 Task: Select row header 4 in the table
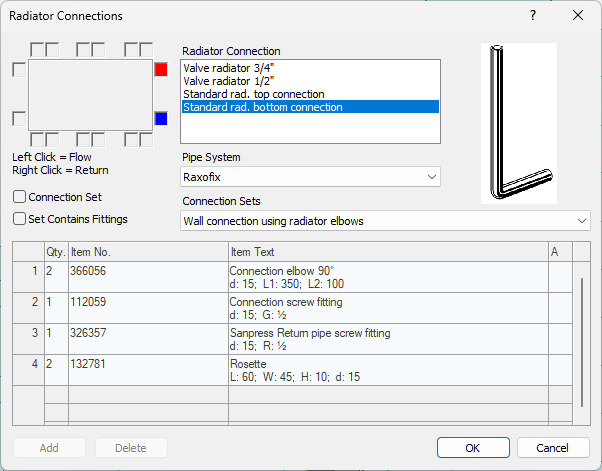pyautogui.click(x=29, y=370)
